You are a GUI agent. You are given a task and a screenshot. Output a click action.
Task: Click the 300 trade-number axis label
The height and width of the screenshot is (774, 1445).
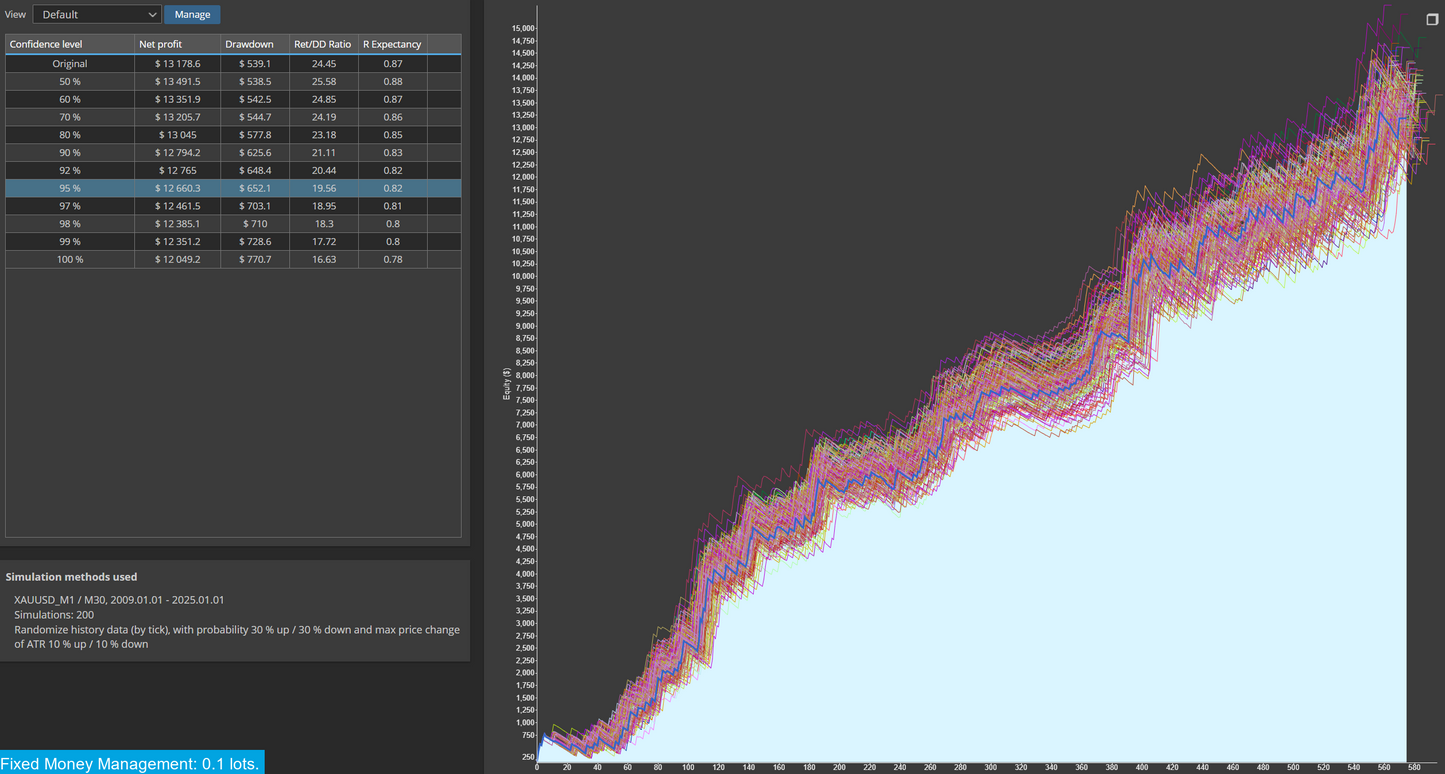pos(989,768)
